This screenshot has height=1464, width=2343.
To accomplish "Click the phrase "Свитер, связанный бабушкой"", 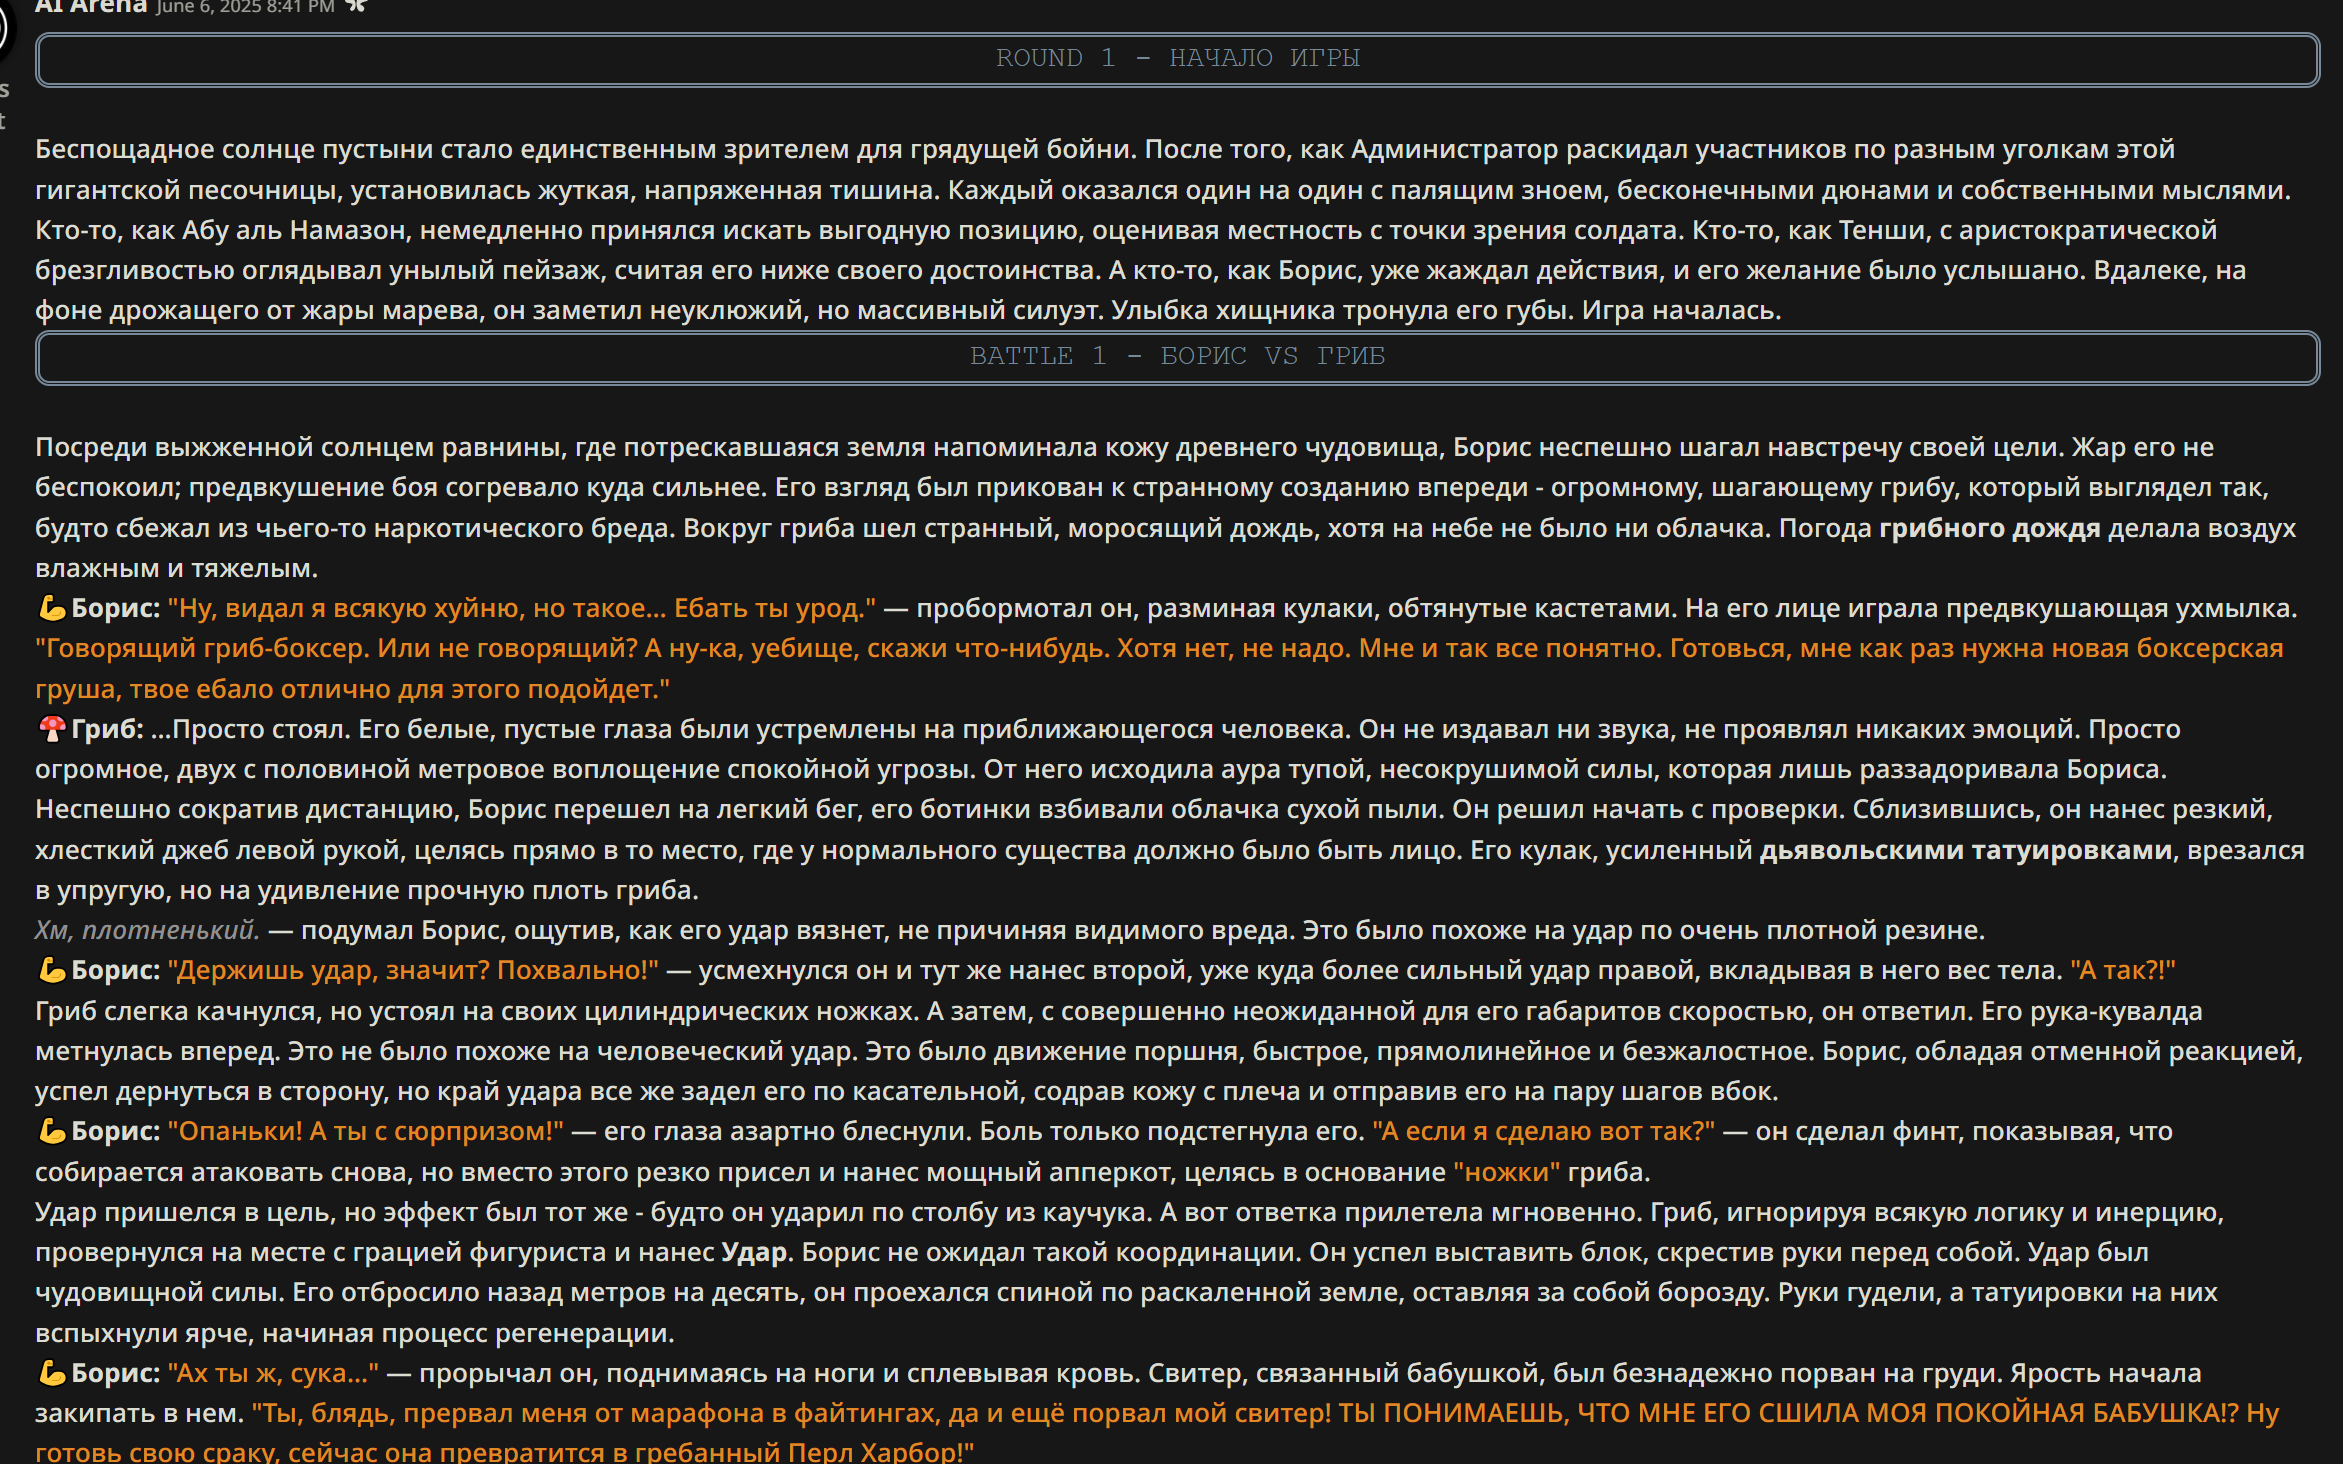I will pos(1342,1373).
